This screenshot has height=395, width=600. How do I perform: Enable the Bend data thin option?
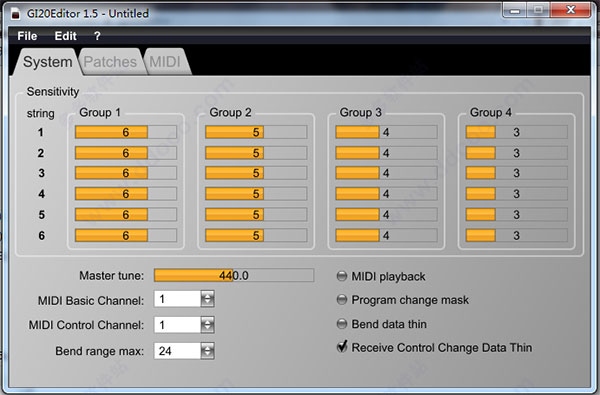pos(342,324)
